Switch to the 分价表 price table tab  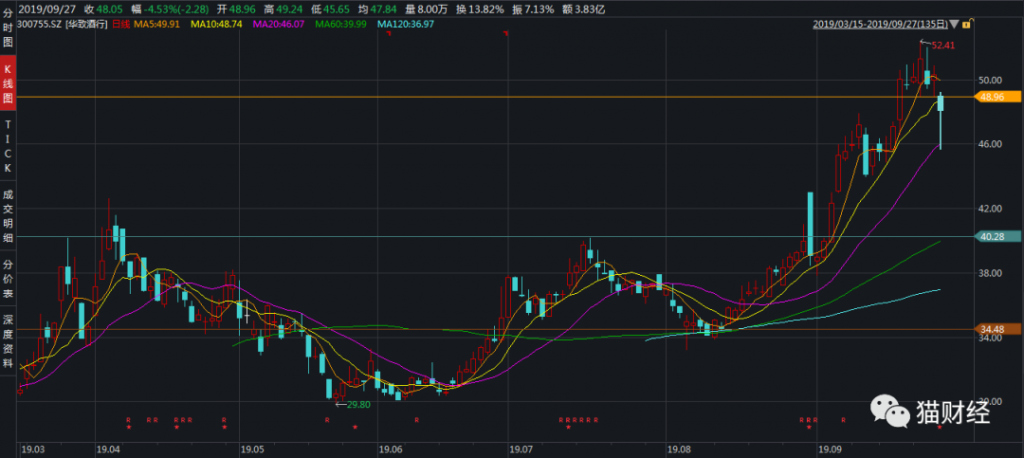pos(8,279)
